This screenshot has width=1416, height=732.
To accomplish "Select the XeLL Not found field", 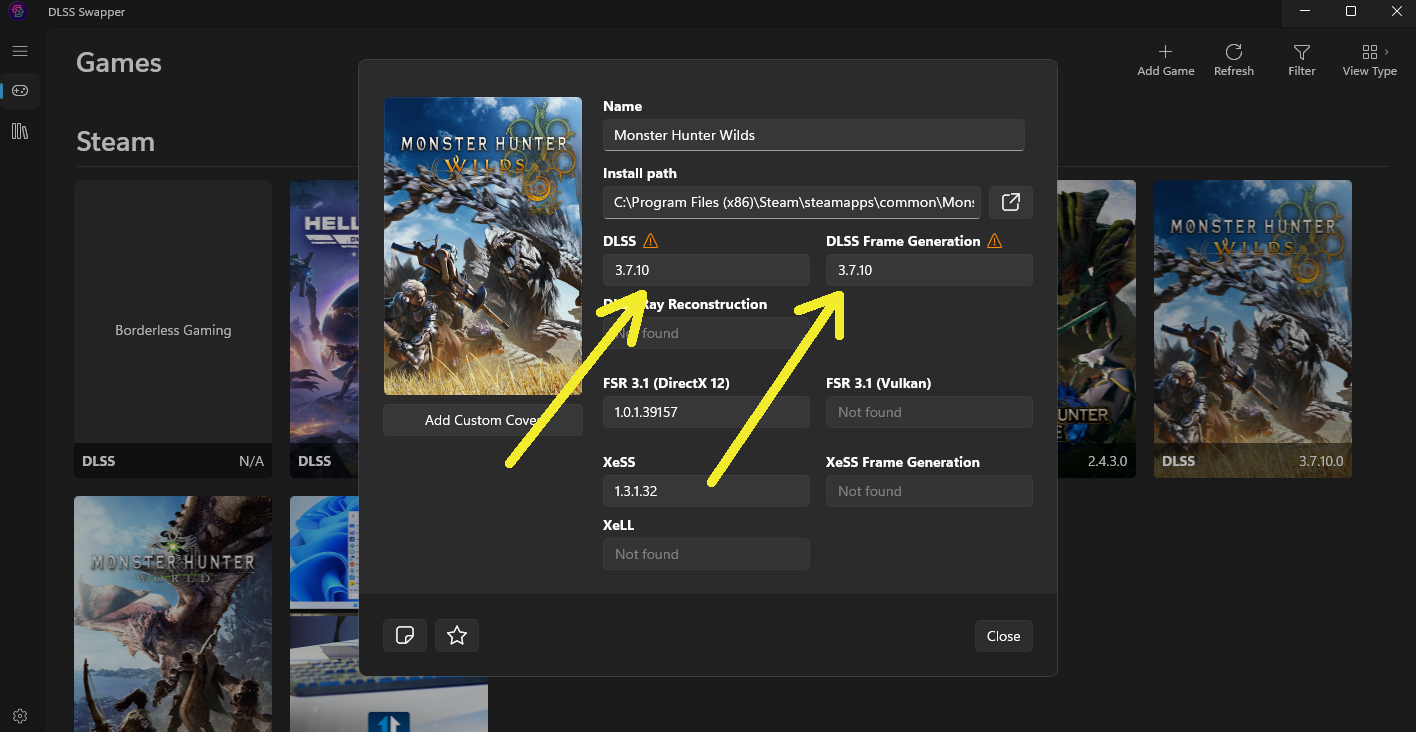I will (x=706, y=554).
